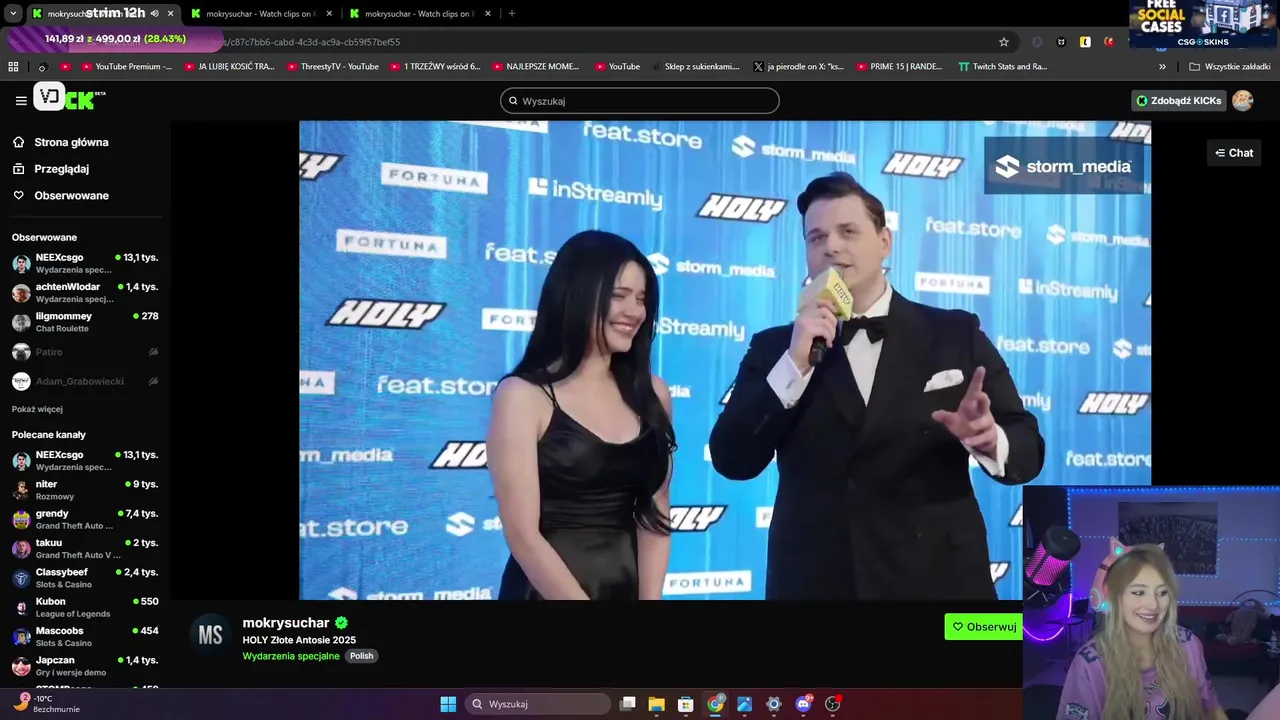Open the Chat panel
The height and width of the screenshot is (720, 1280).
point(1234,153)
